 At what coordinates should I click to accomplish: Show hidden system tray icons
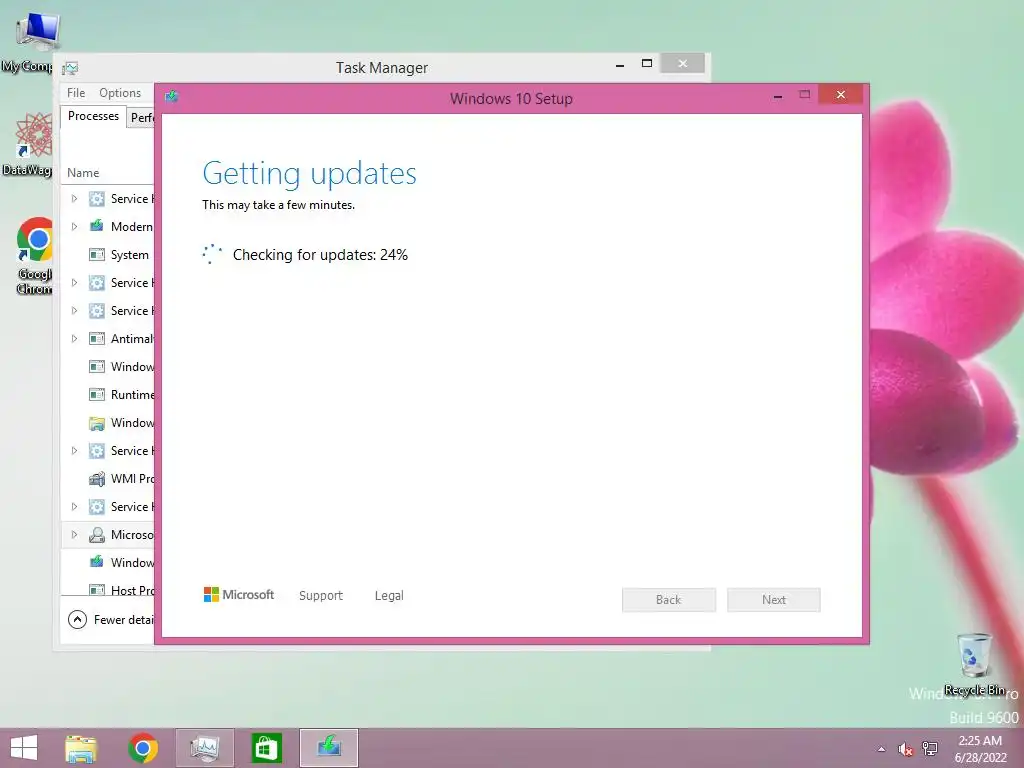pyautogui.click(x=882, y=749)
